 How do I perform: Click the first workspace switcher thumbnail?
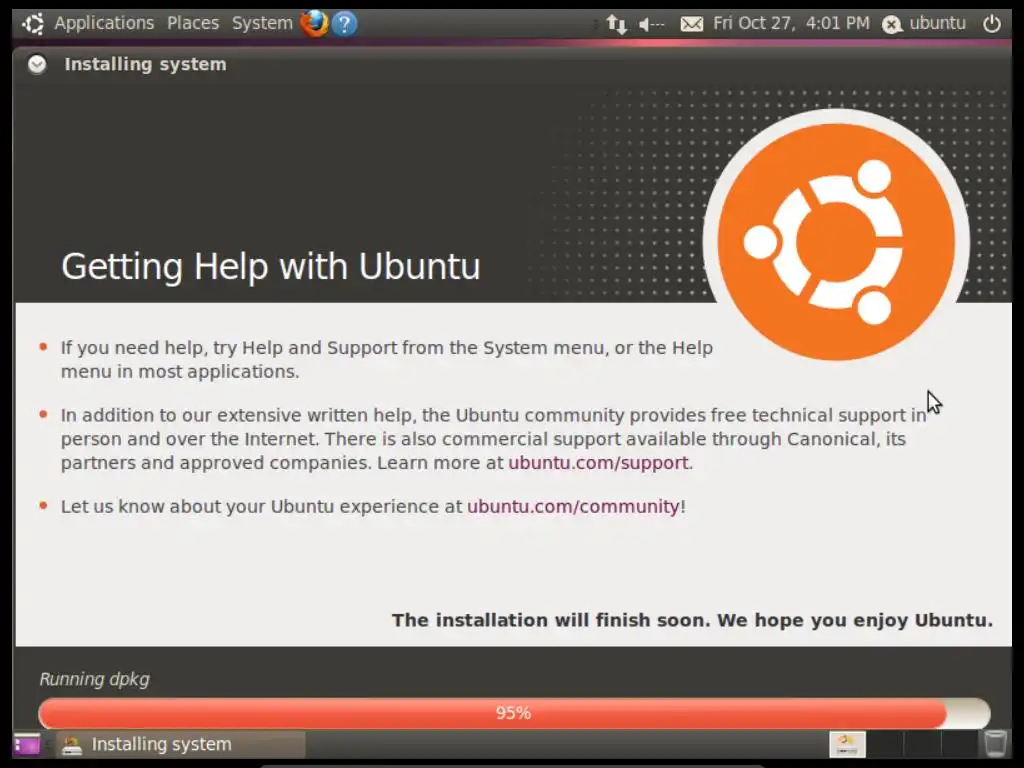click(847, 744)
